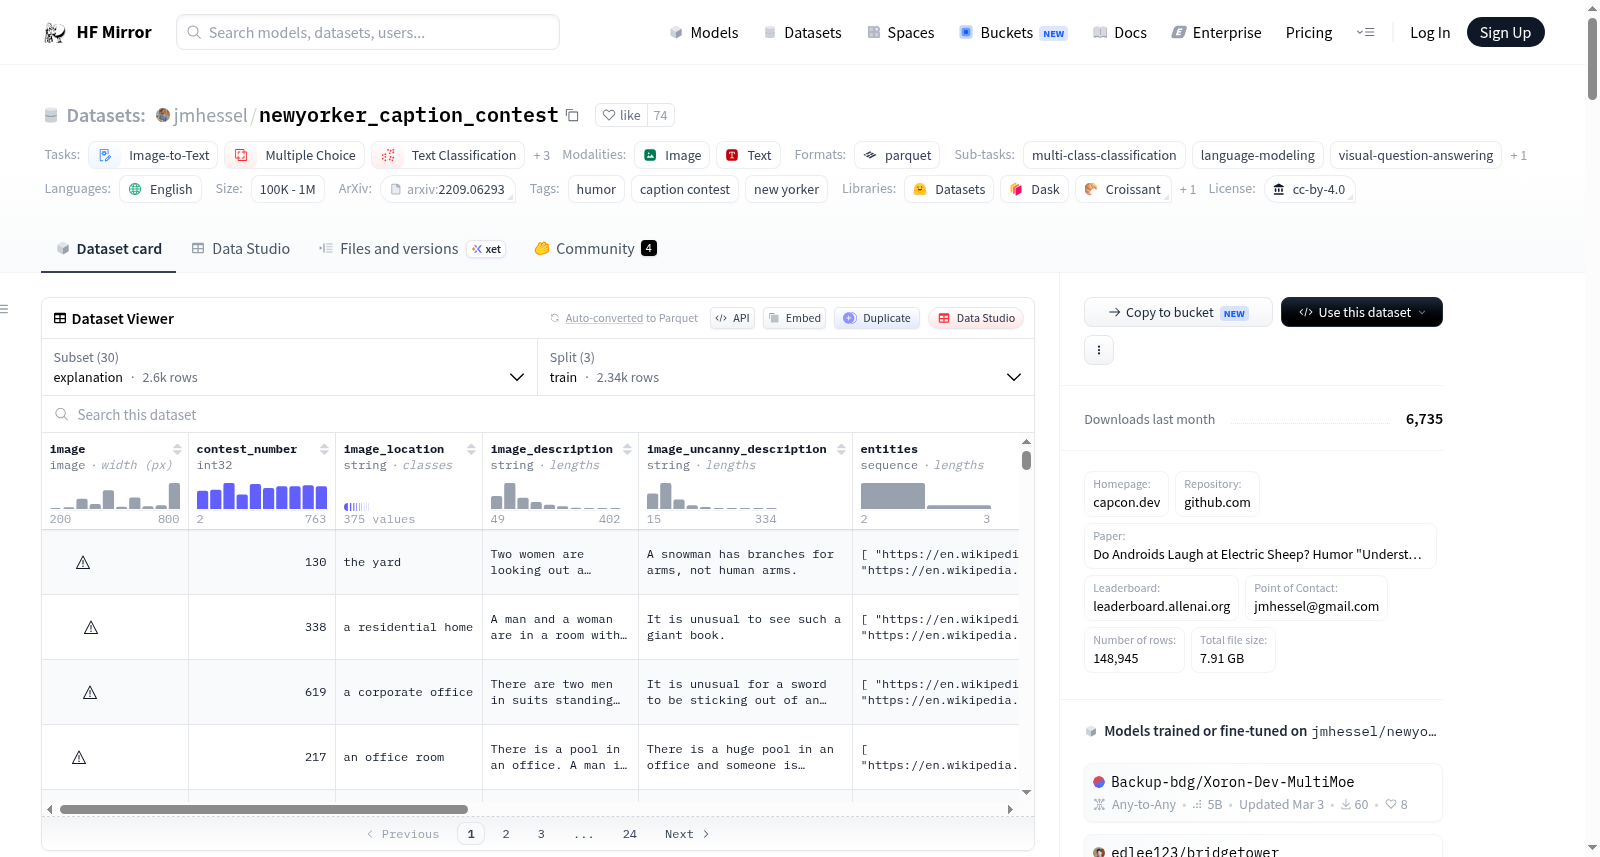The width and height of the screenshot is (1600, 857).
Task: Click the vertical scrollbar of the table
Action: pyautogui.click(x=1026, y=460)
